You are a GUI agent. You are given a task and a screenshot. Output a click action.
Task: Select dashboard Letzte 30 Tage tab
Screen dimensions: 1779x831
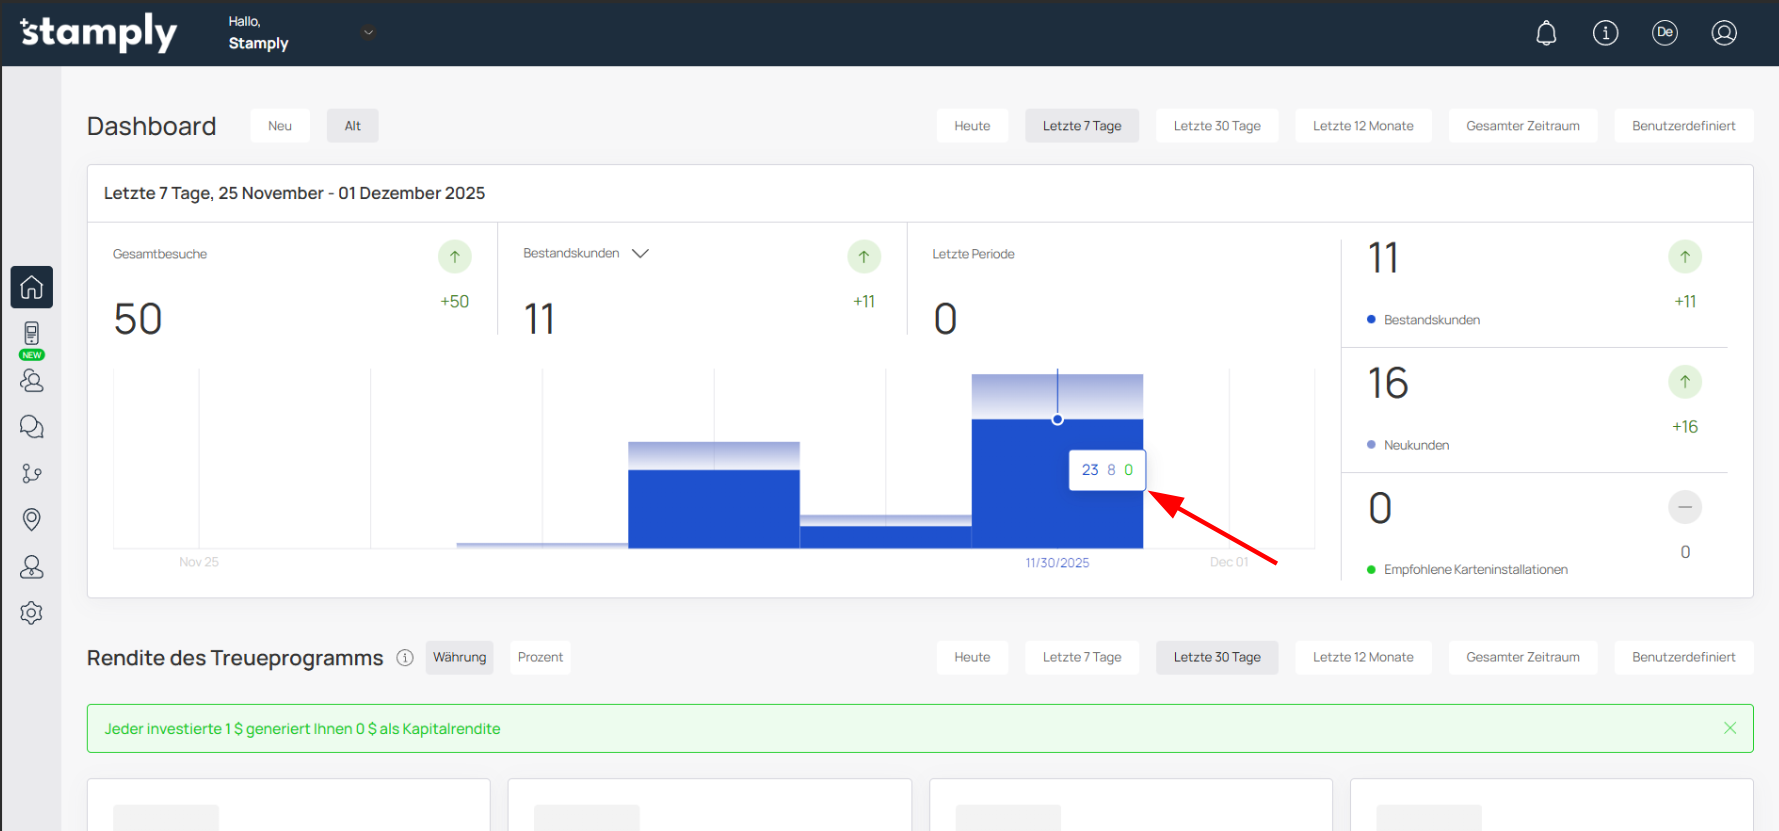point(1216,126)
